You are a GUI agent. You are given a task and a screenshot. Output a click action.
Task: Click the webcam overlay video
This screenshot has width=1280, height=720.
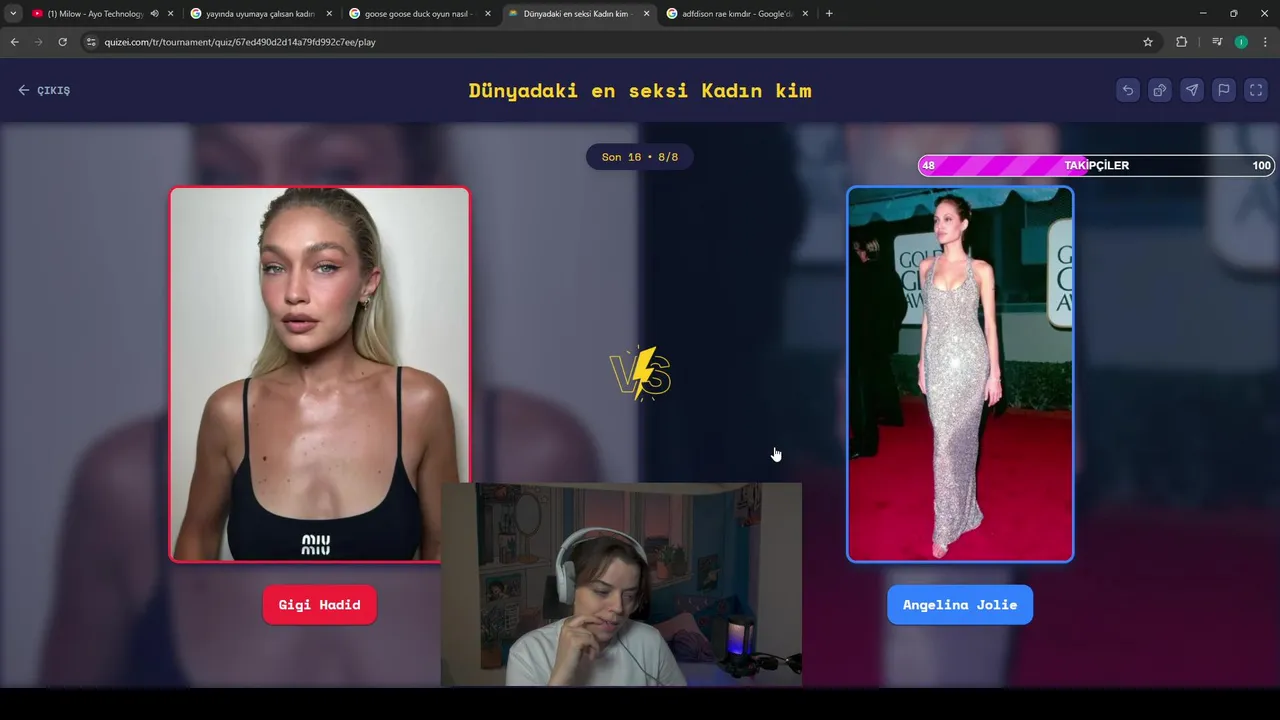(621, 585)
